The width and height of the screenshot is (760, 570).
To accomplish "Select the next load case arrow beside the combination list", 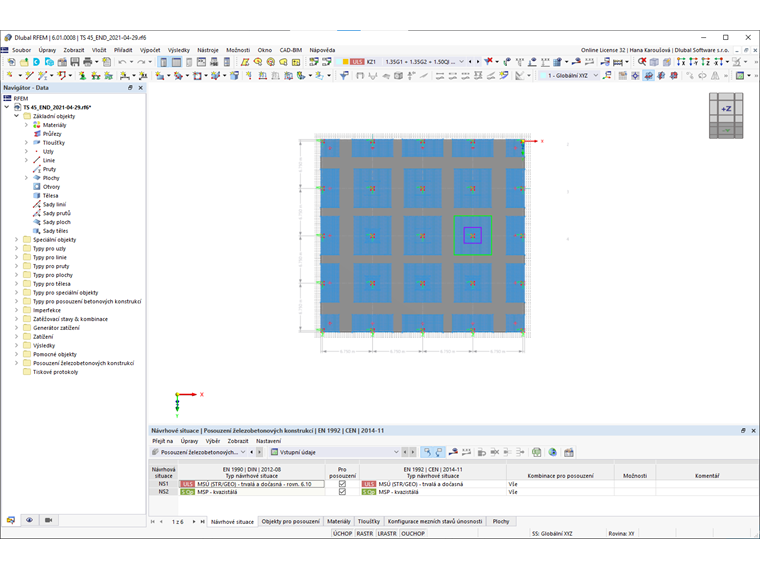I will [x=478, y=62].
